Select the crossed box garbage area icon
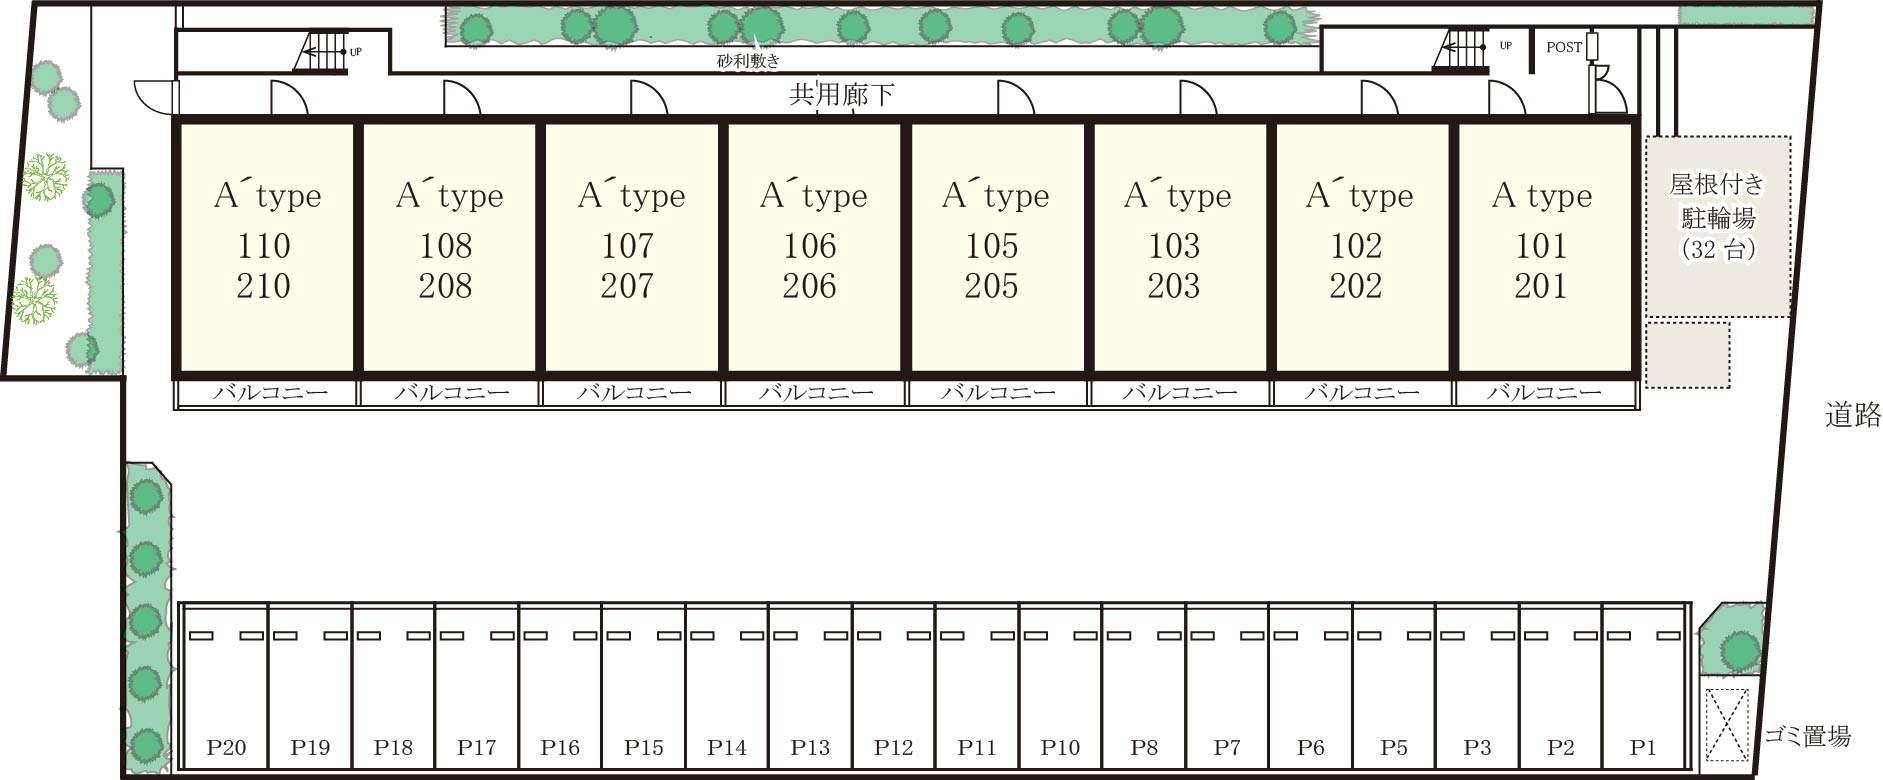This screenshot has height=780, width=1883. [1726, 725]
